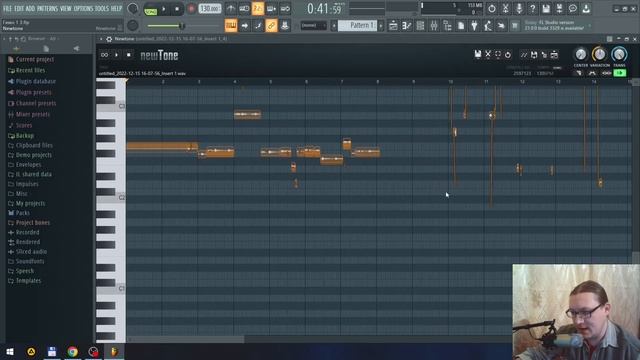The width and height of the screenshot is (640, 360).
Task: Click the green arrow button in Newtone
Action: [620, 73]
